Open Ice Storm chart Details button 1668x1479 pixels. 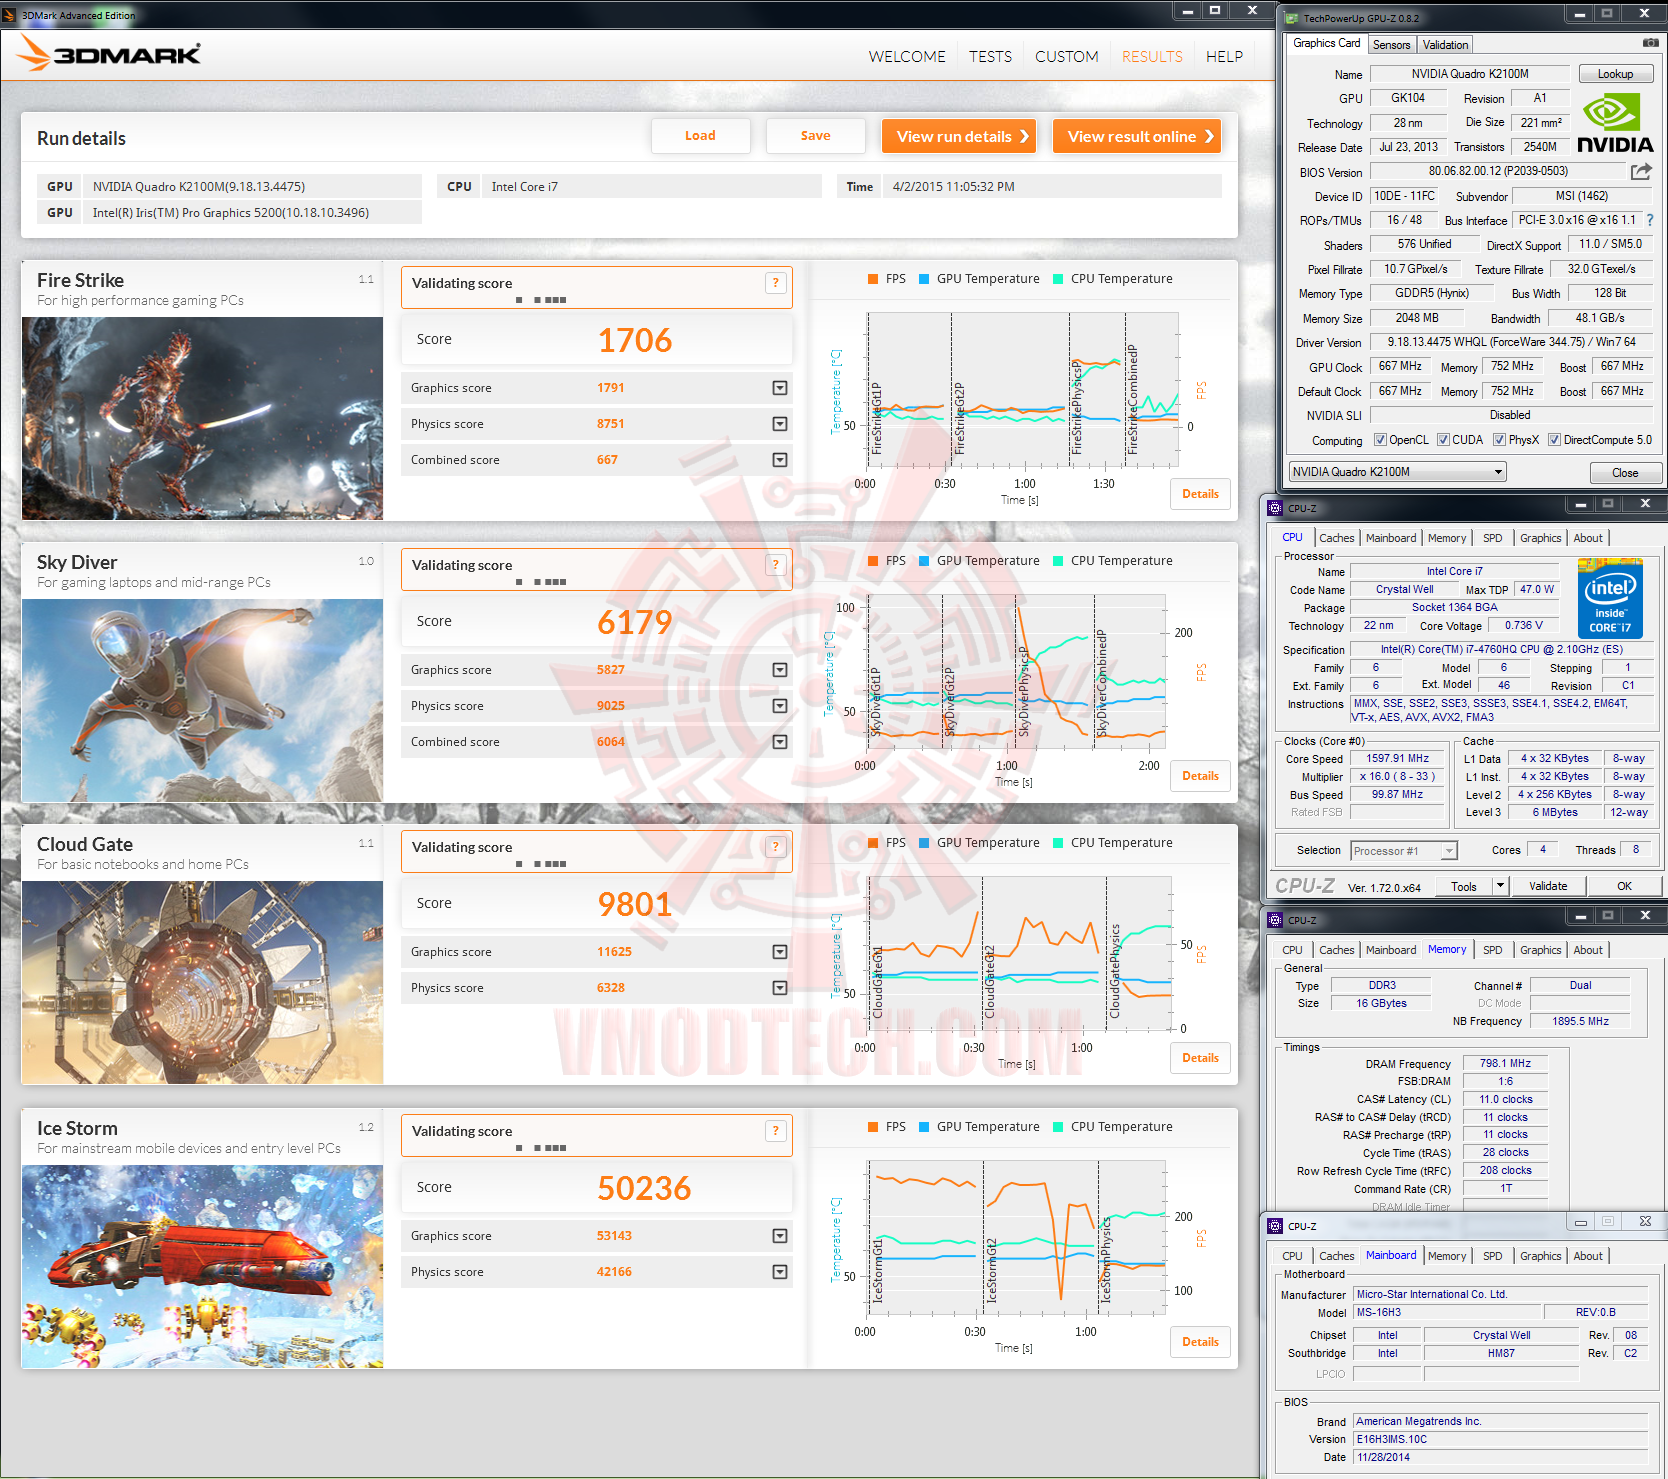tap(1200, 1342)
